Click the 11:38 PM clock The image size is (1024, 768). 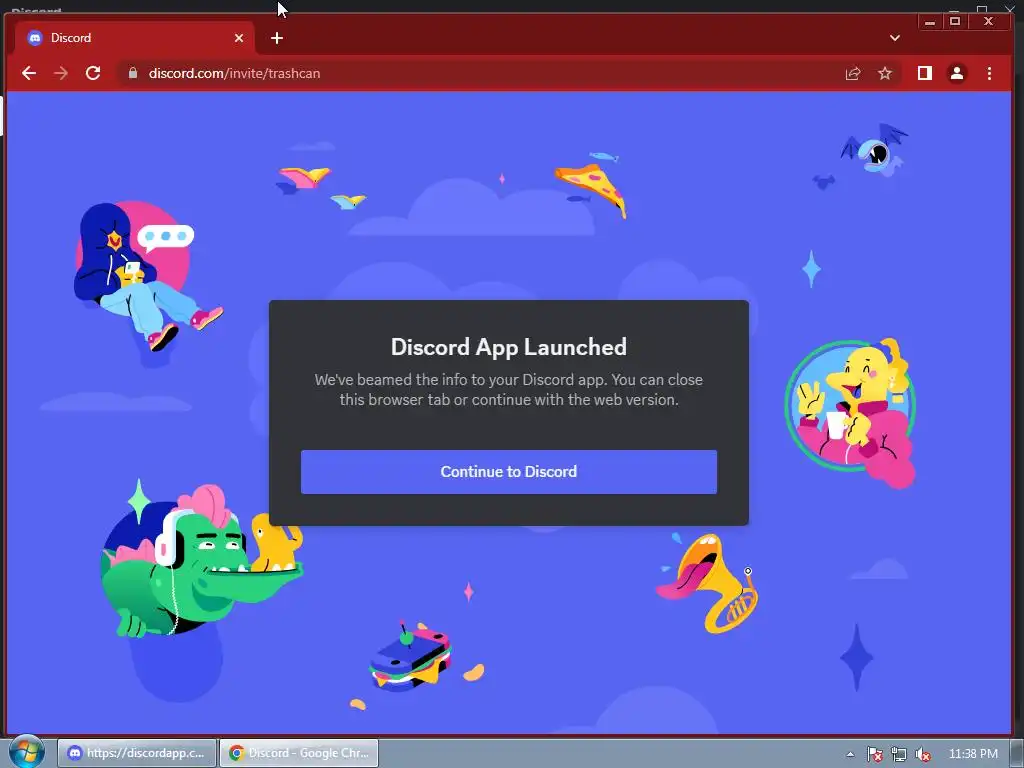(x=973, y=754)
